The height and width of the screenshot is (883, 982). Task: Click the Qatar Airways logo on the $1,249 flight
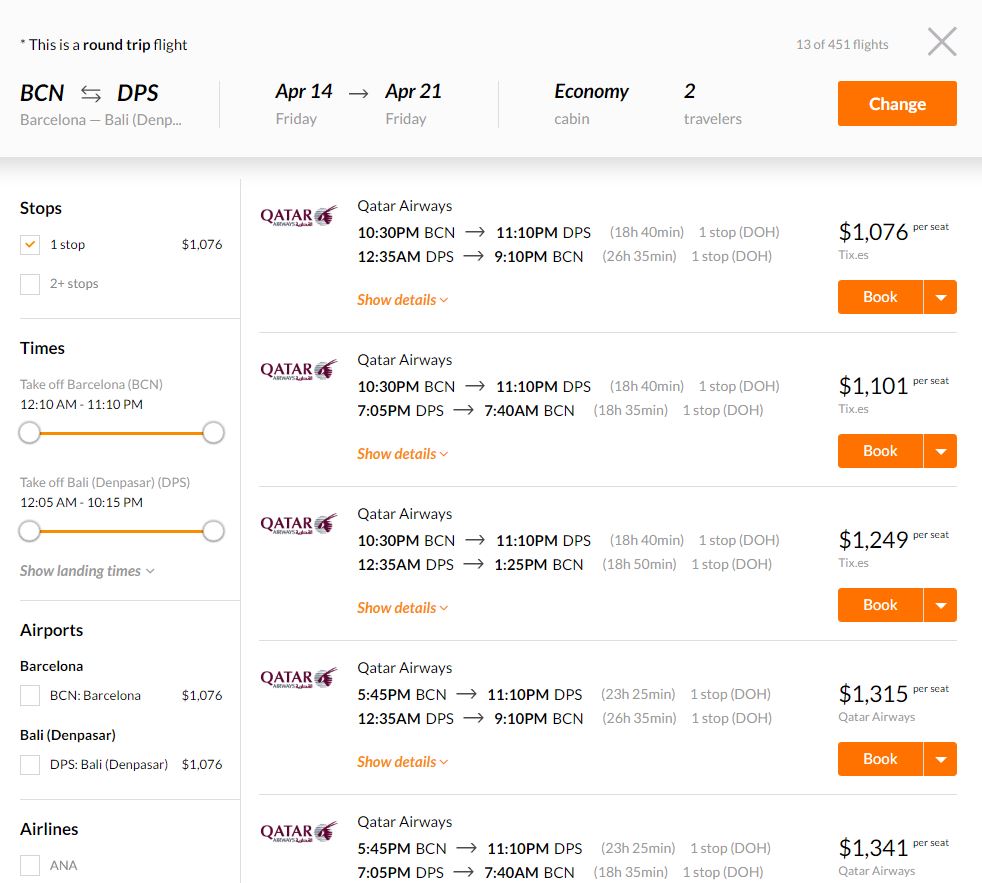[299, 524]
